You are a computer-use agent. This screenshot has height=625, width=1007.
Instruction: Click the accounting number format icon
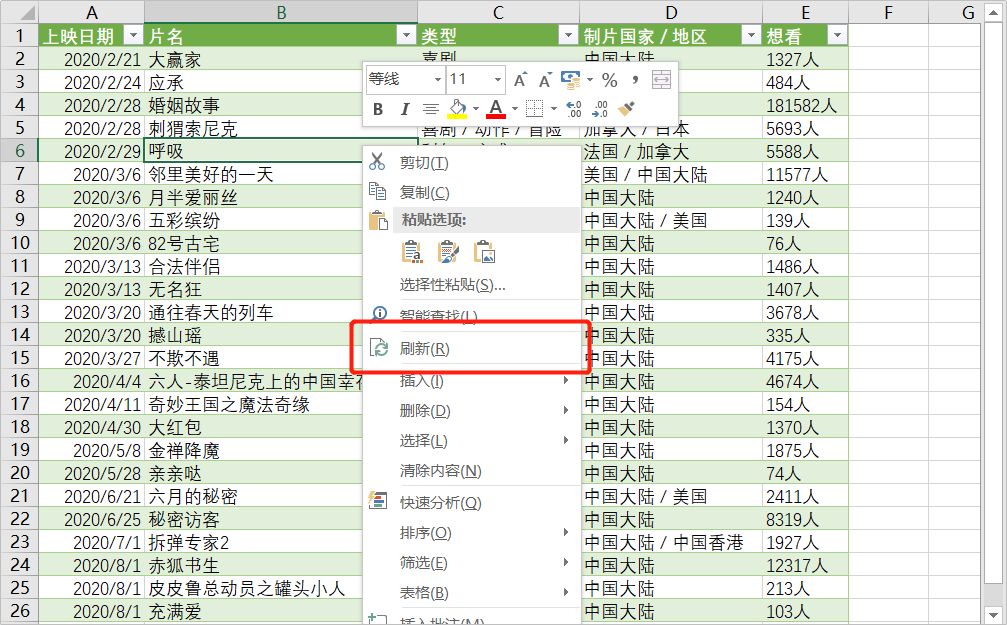tap(570, 80)
